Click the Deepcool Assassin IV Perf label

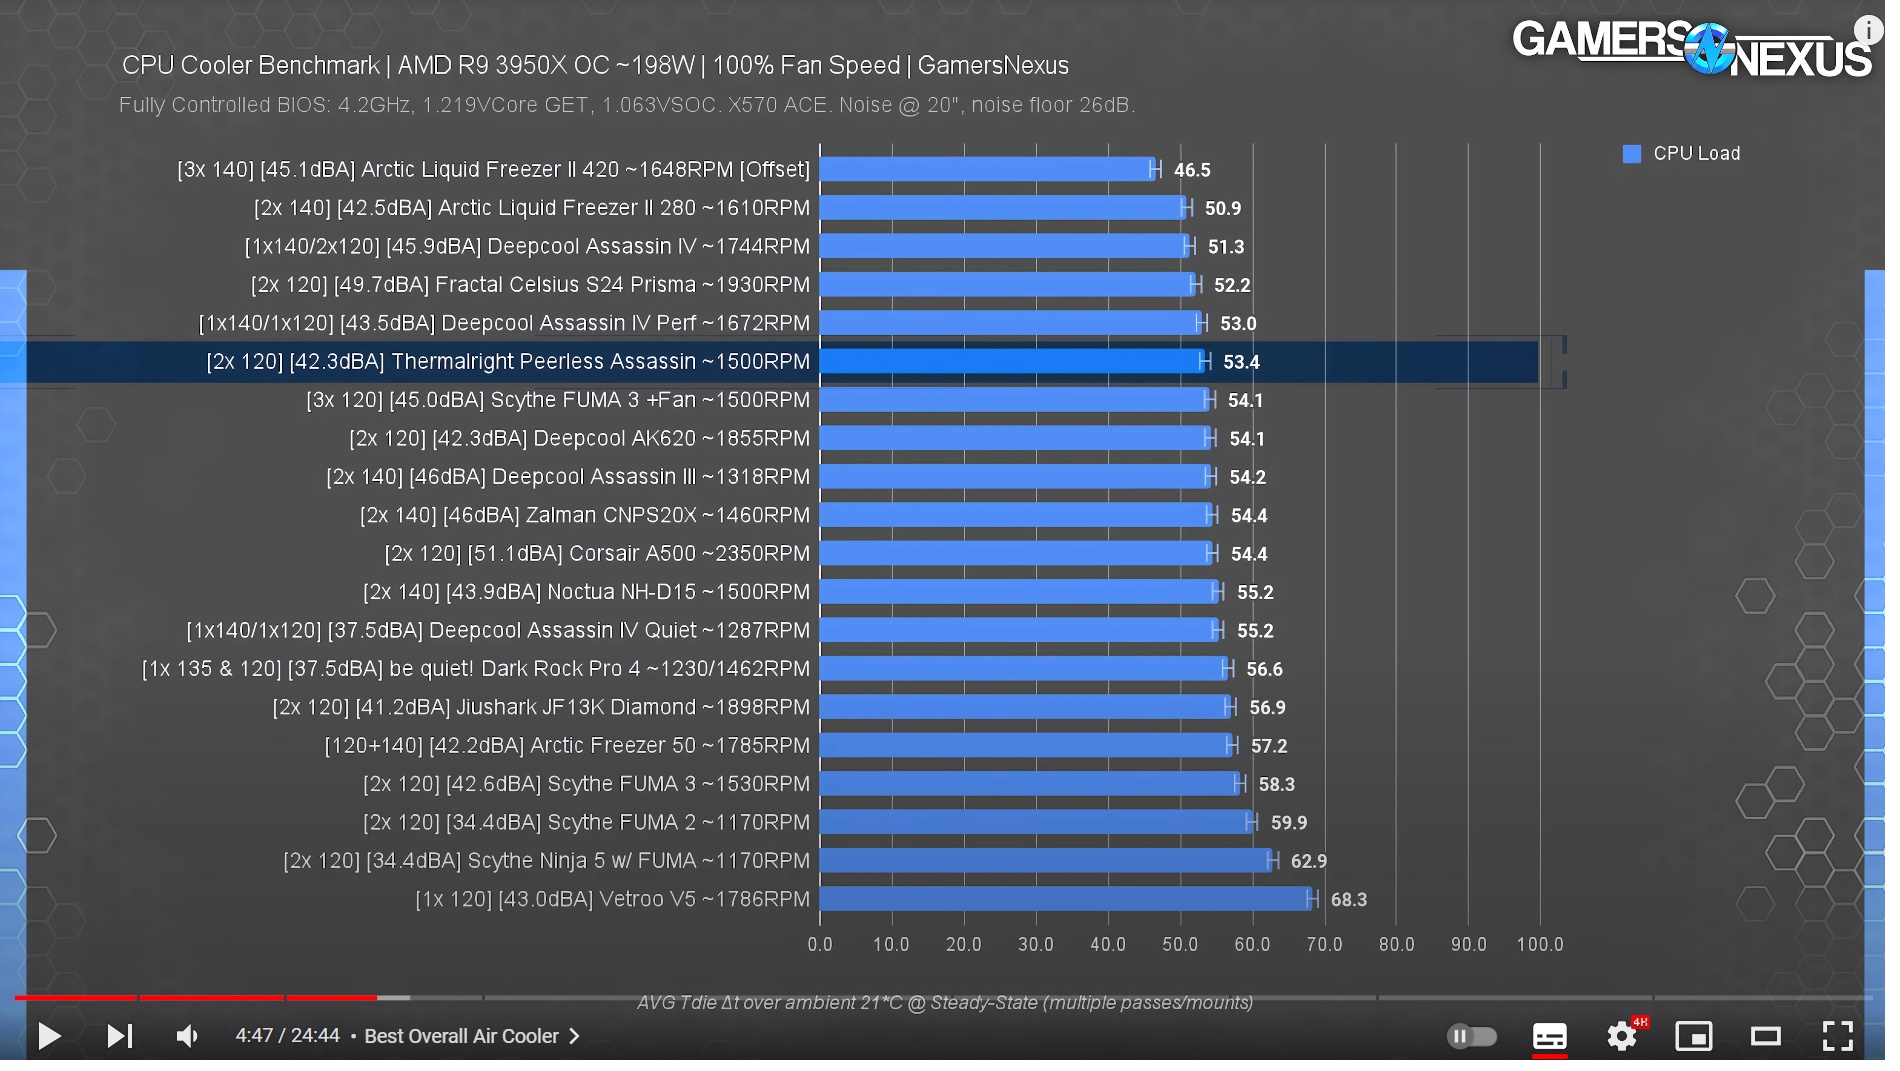coord(504,323)
